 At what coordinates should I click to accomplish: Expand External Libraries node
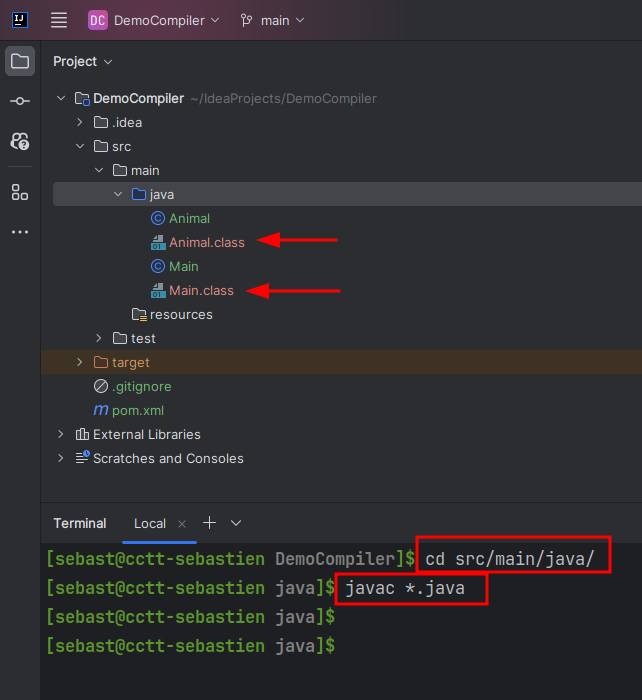pos(61,434)
